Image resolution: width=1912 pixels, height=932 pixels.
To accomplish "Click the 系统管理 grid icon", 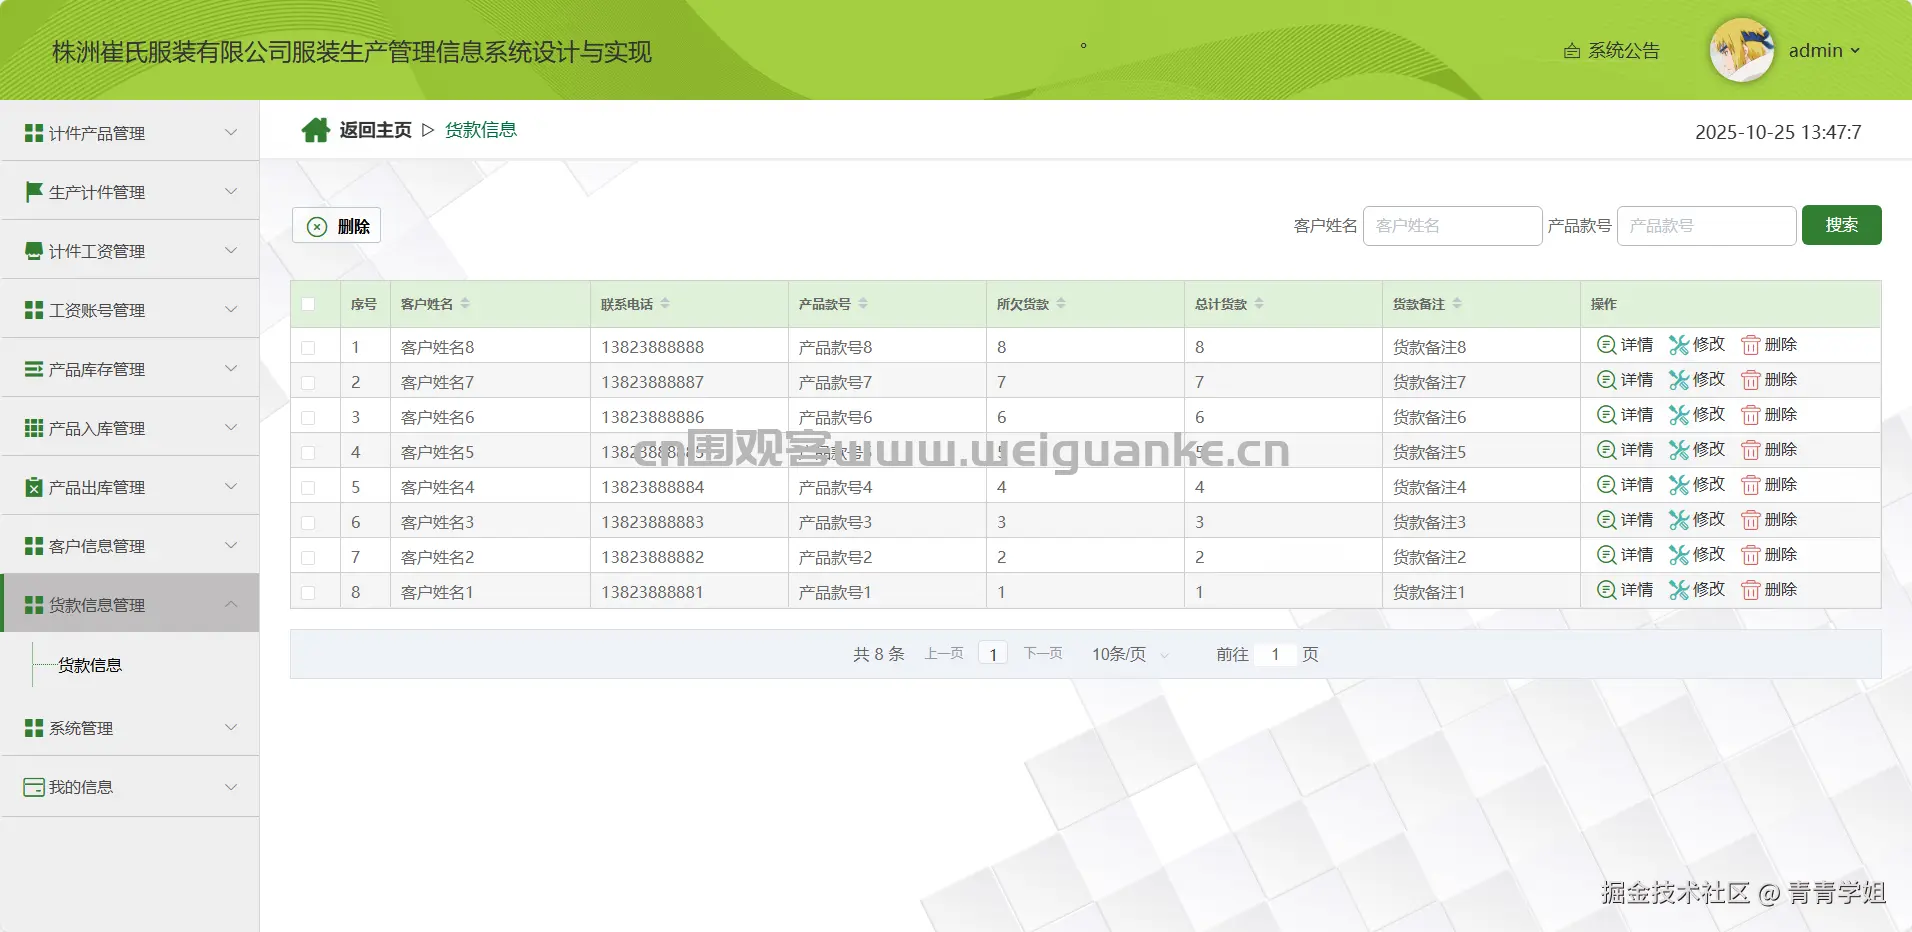I will point(34,728).
